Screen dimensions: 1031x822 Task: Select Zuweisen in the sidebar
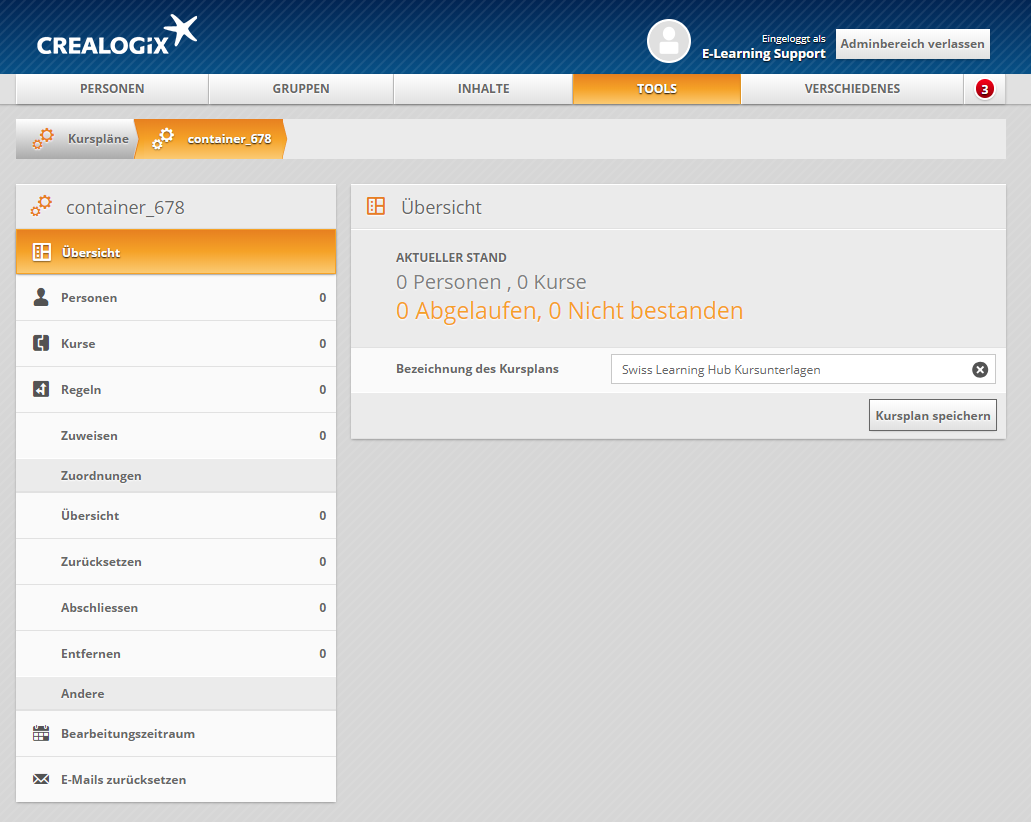coord(89,436)
